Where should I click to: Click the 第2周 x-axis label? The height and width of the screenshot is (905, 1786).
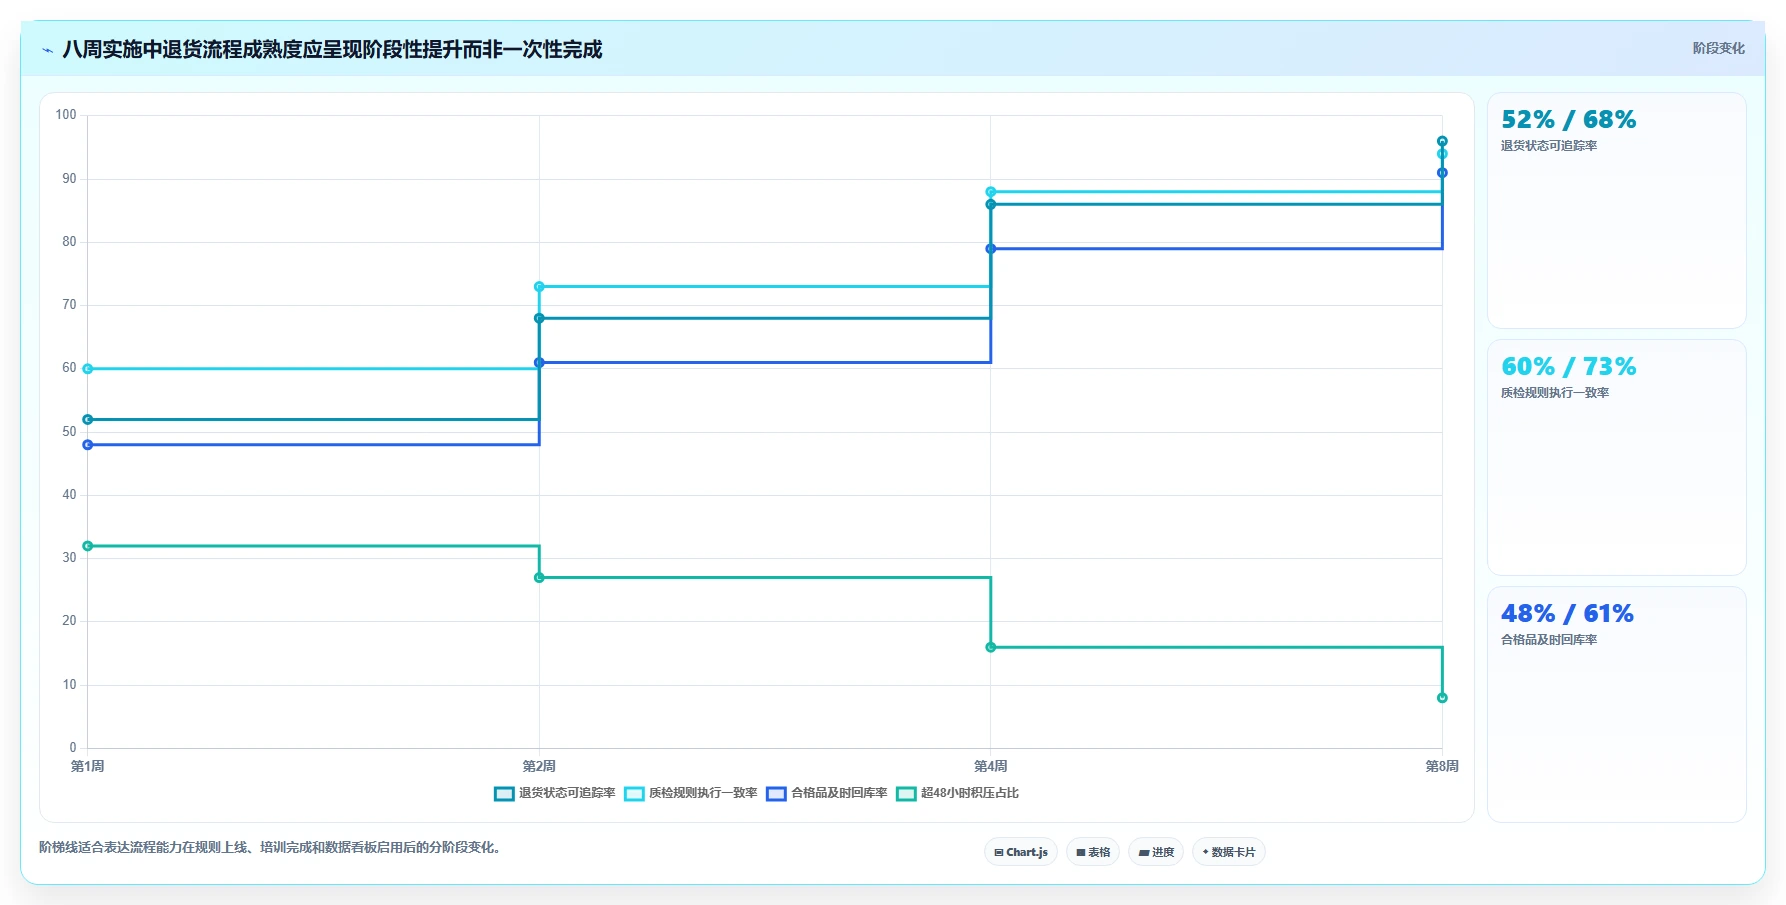coord(539,767)
